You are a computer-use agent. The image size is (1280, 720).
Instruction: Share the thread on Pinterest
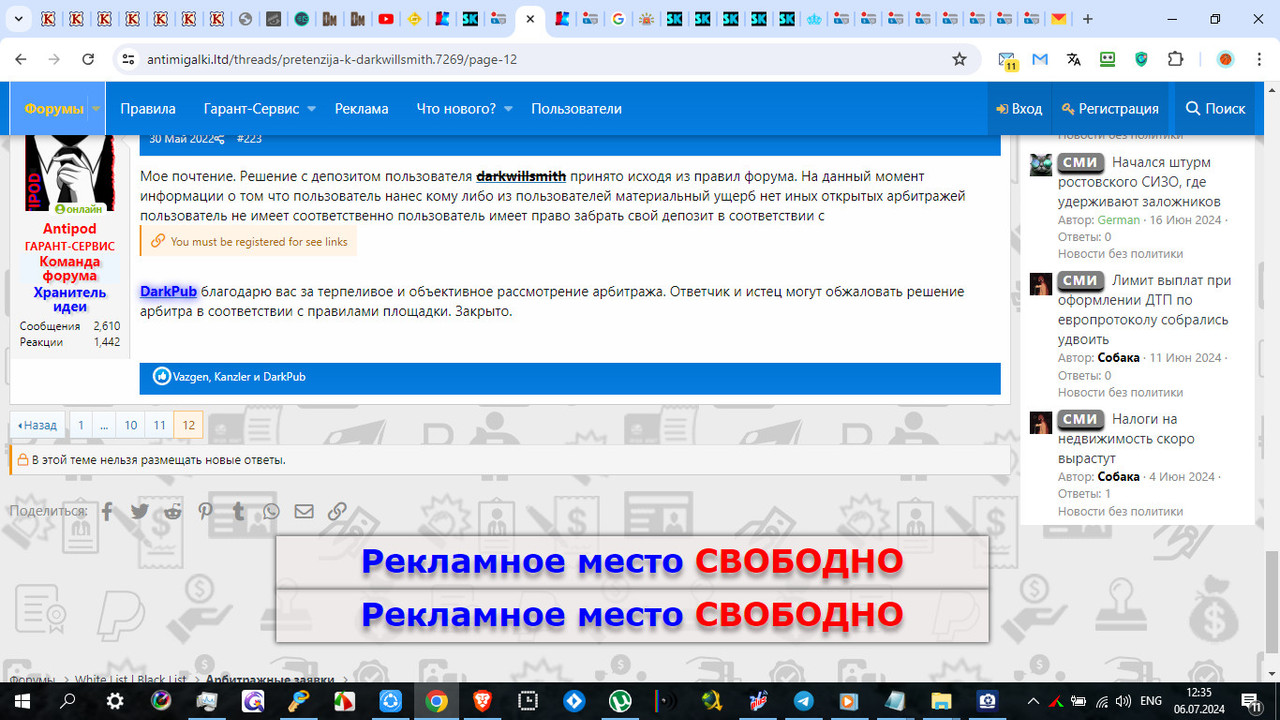205,511
